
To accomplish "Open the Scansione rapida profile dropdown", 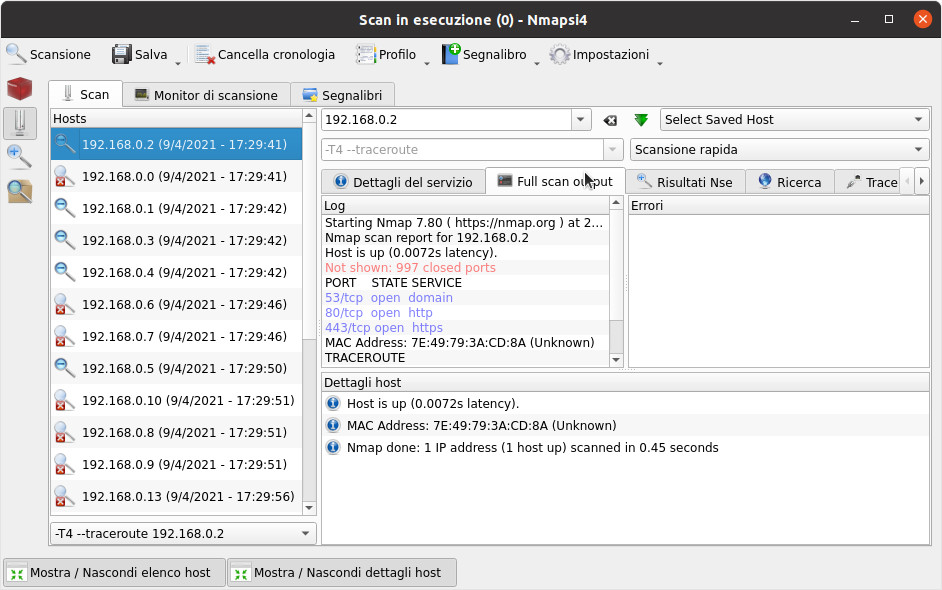I will 779,150.
